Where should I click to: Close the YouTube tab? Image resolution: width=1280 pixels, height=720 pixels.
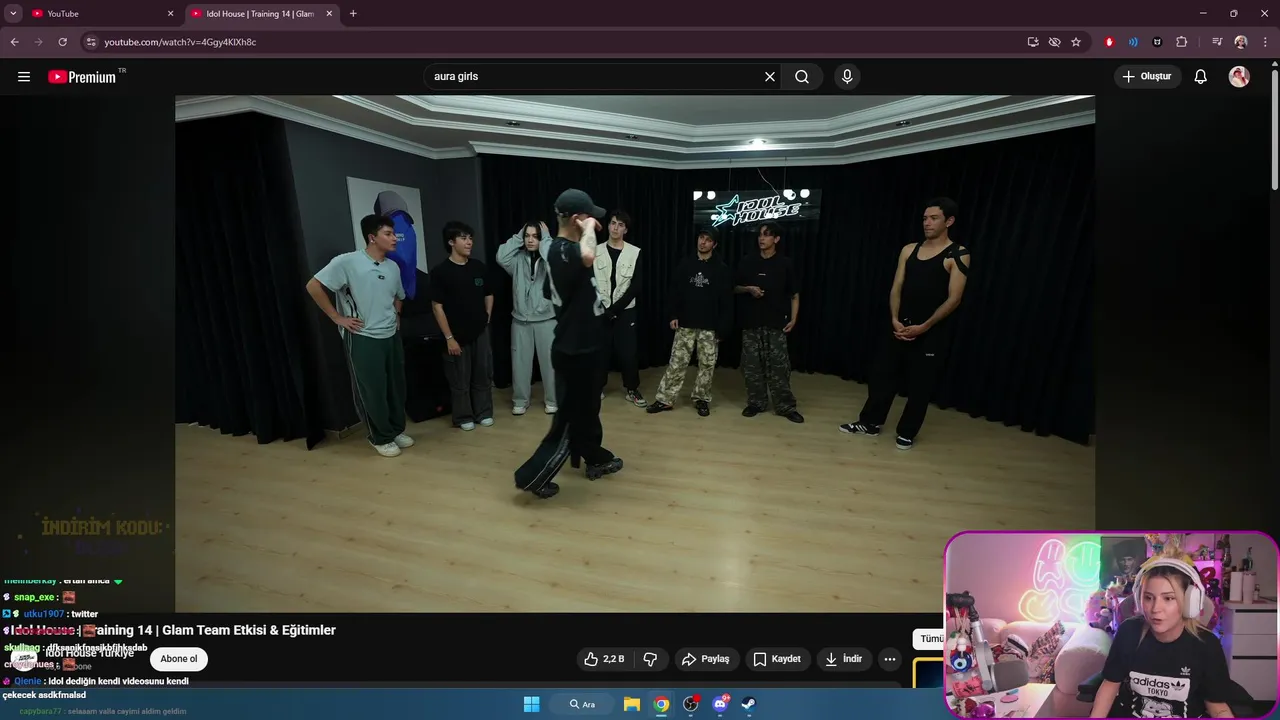170,14
